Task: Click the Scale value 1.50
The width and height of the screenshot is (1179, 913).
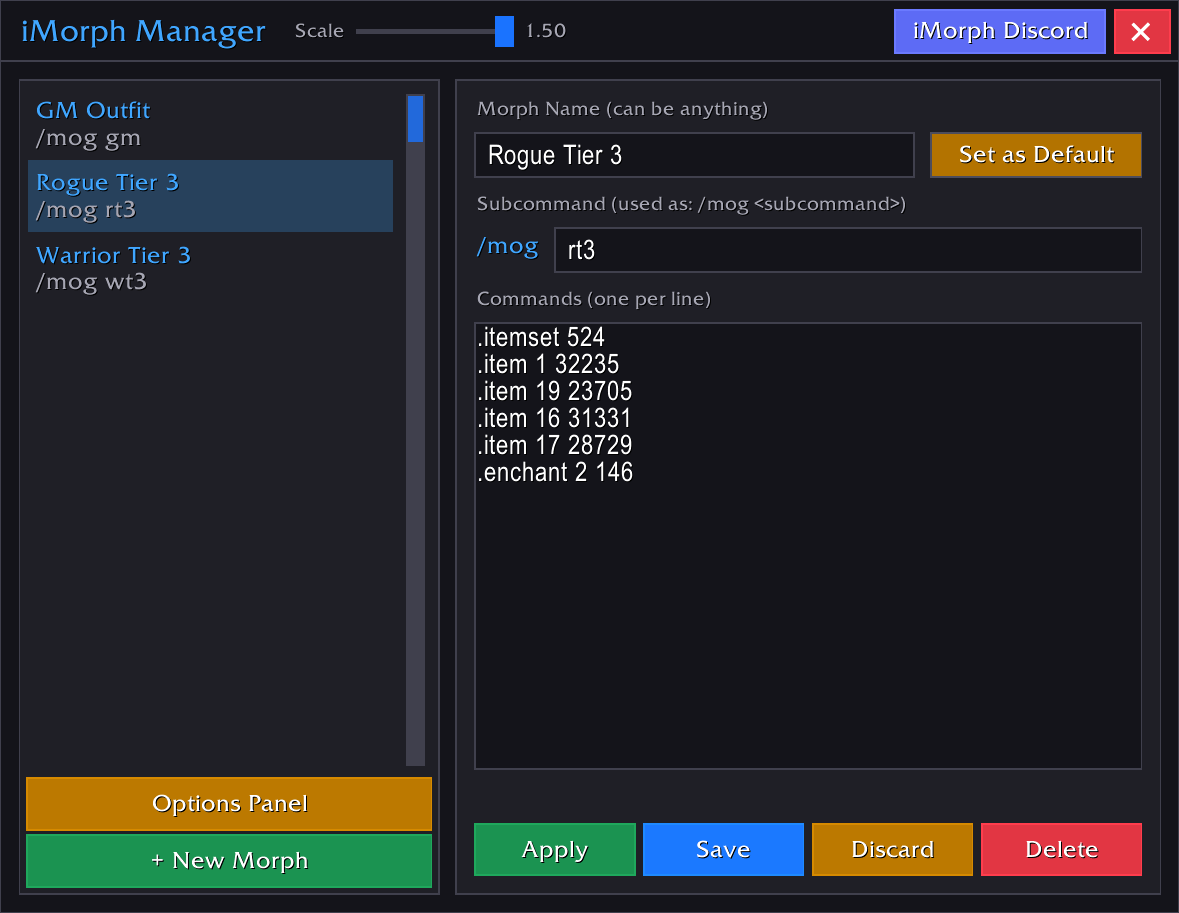Action: (x=546, y=31)
